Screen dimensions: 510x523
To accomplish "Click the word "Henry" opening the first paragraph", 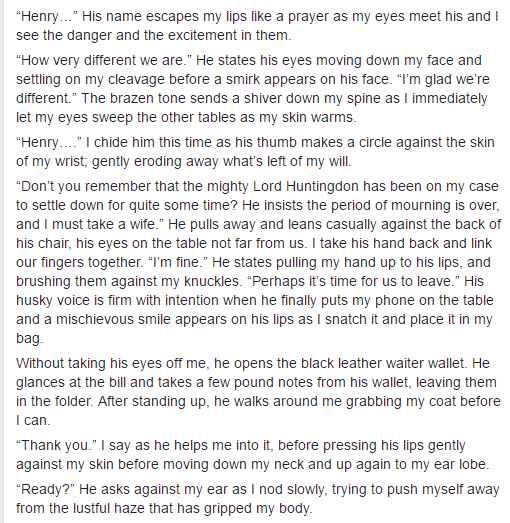I will (x=40, y=16).
